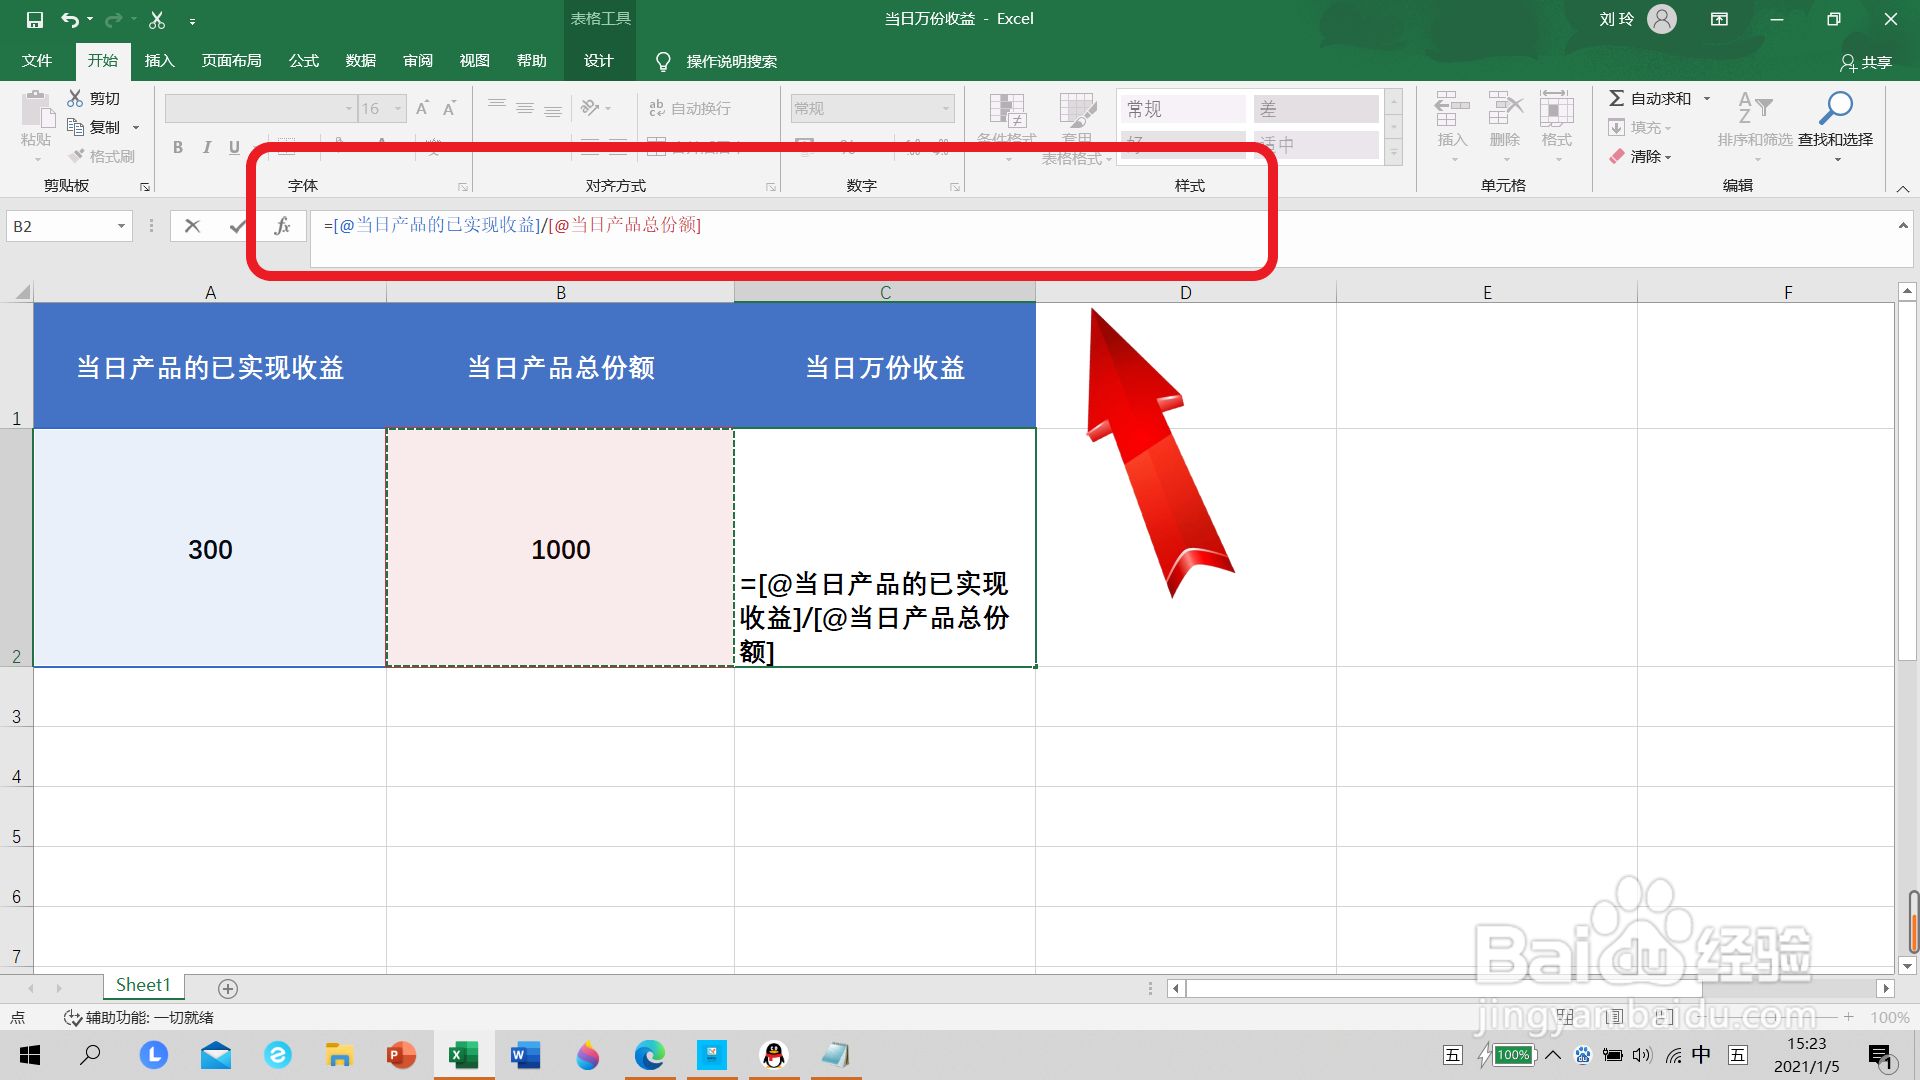Open the File (文件) tab
This screenshot has height=1080, width=1920.
[37, 61]
